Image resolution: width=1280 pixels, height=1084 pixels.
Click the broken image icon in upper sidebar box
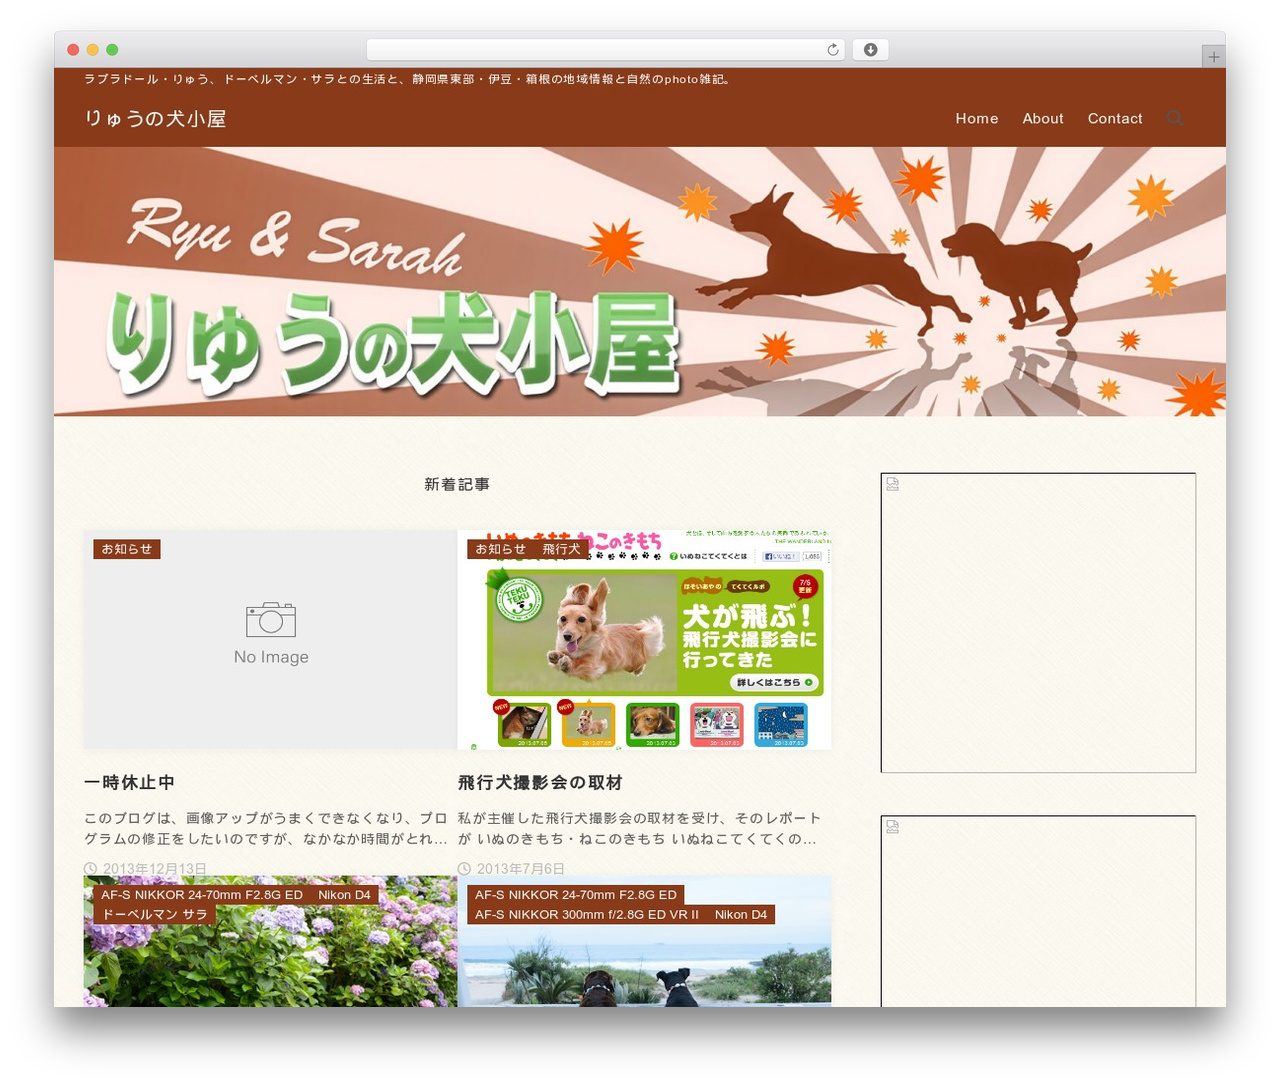point(892,484)
